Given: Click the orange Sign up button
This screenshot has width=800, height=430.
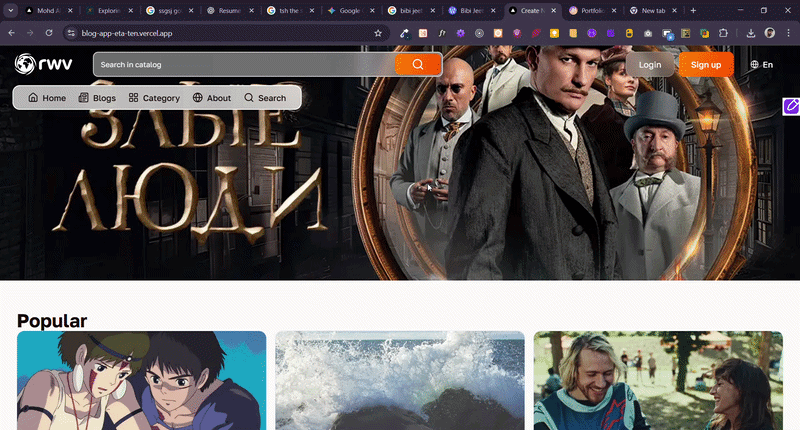Looking at the screenshot, I should pos(706,65).
